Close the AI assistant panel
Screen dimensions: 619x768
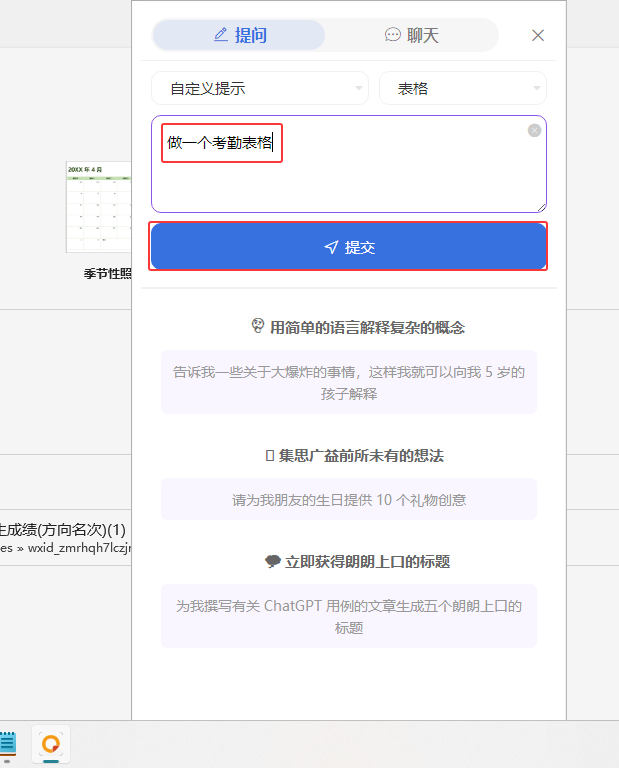click(538, 35)
